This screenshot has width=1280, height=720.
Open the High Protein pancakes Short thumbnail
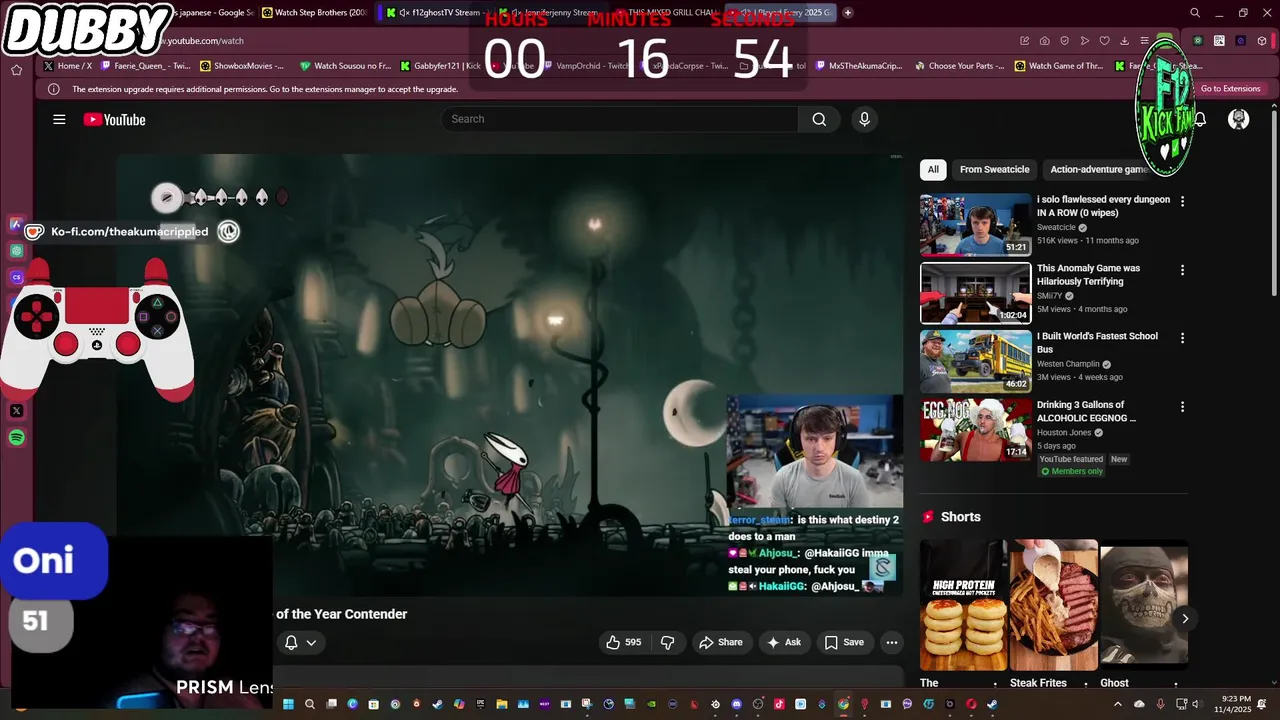(963, 605)
